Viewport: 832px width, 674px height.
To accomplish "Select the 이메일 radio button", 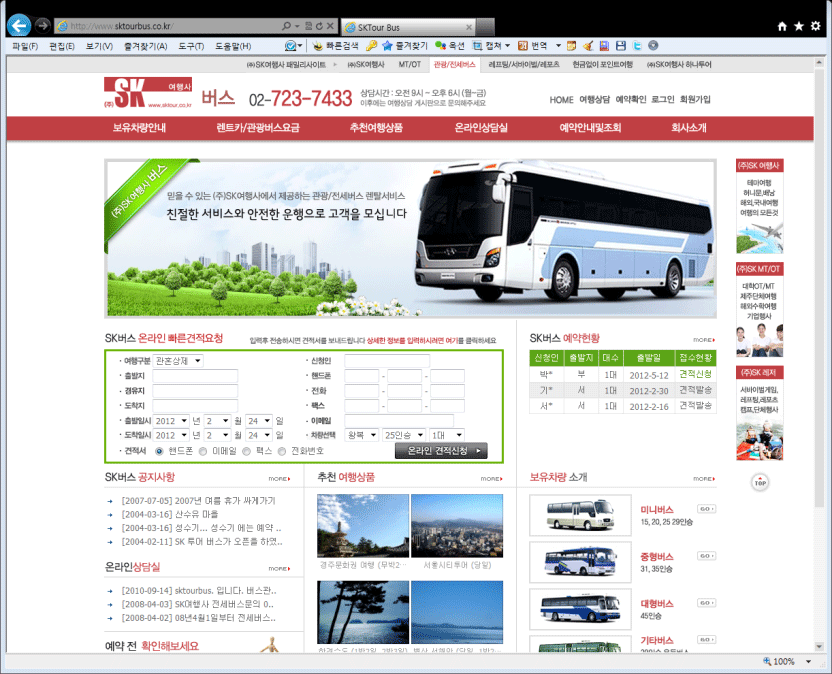I will [x=203, y=451].
